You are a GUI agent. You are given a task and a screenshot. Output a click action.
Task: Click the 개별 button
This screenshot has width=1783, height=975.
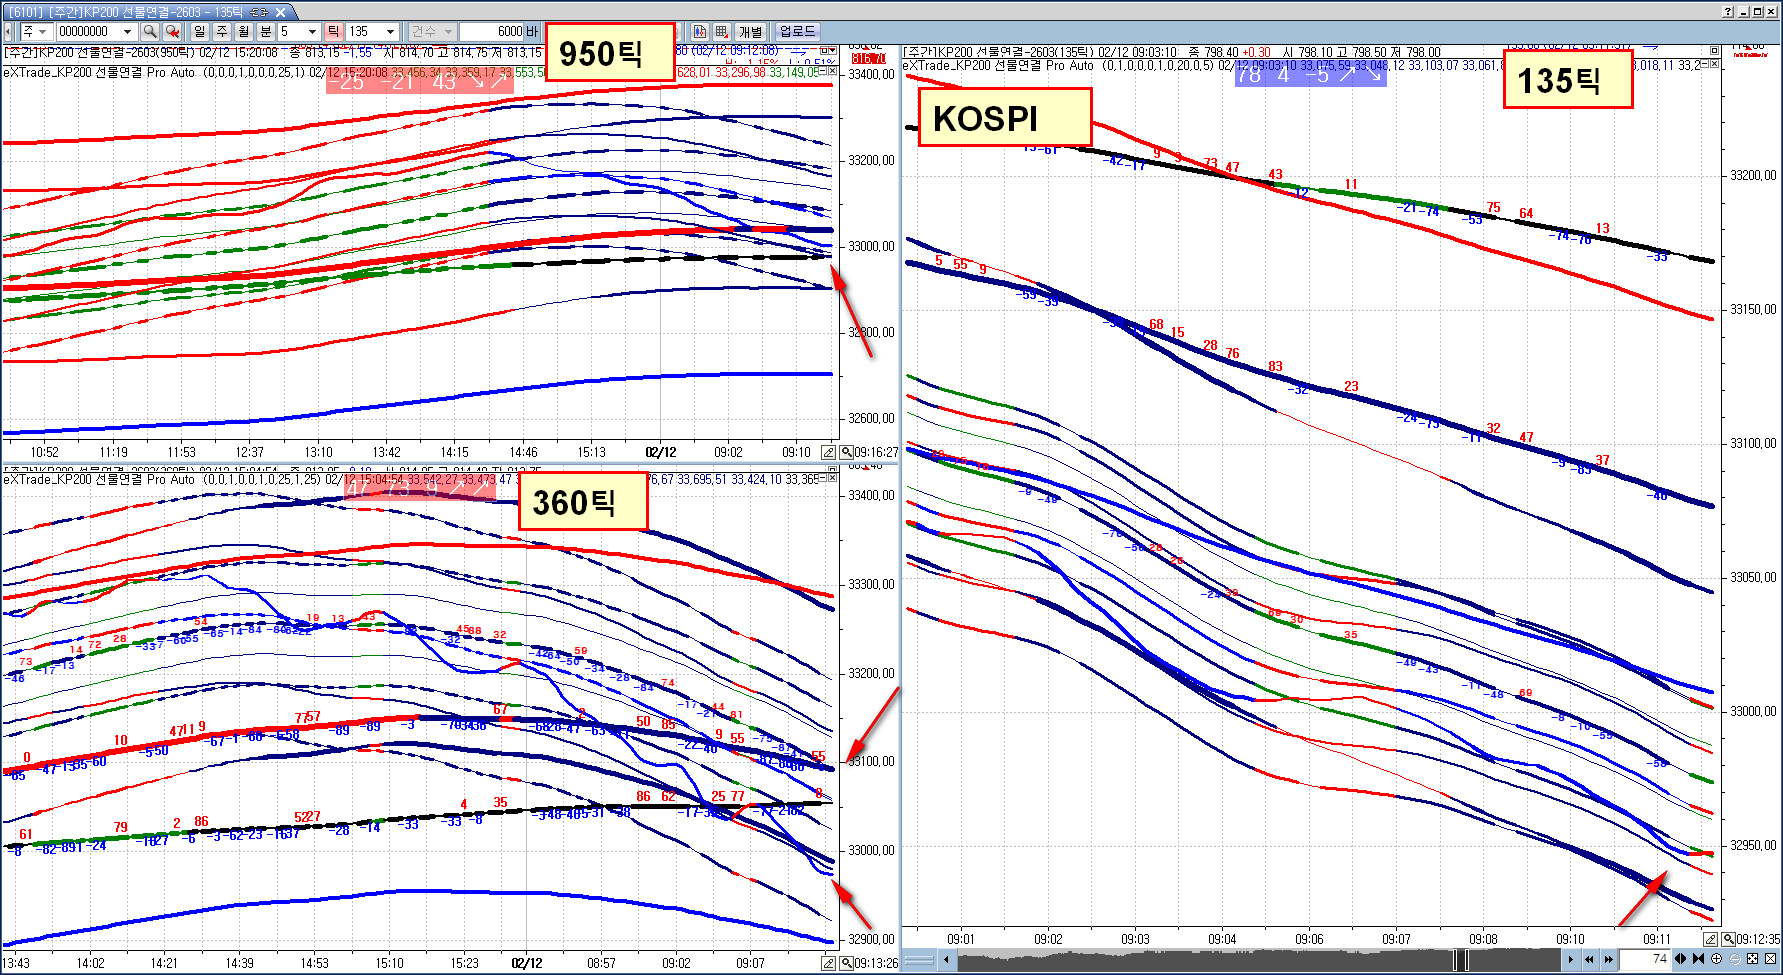(x=751, y=32)
